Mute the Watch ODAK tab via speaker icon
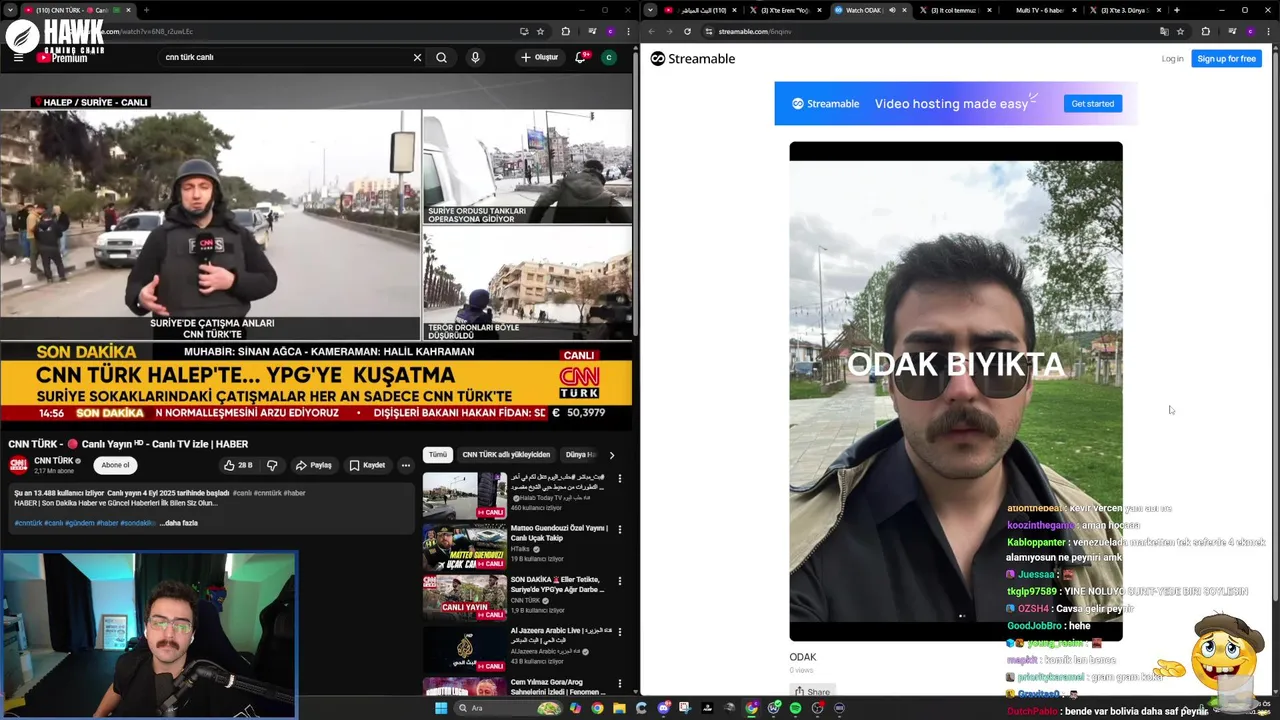This screenshot has width=1280, height=720. click(x=891, y=10)
